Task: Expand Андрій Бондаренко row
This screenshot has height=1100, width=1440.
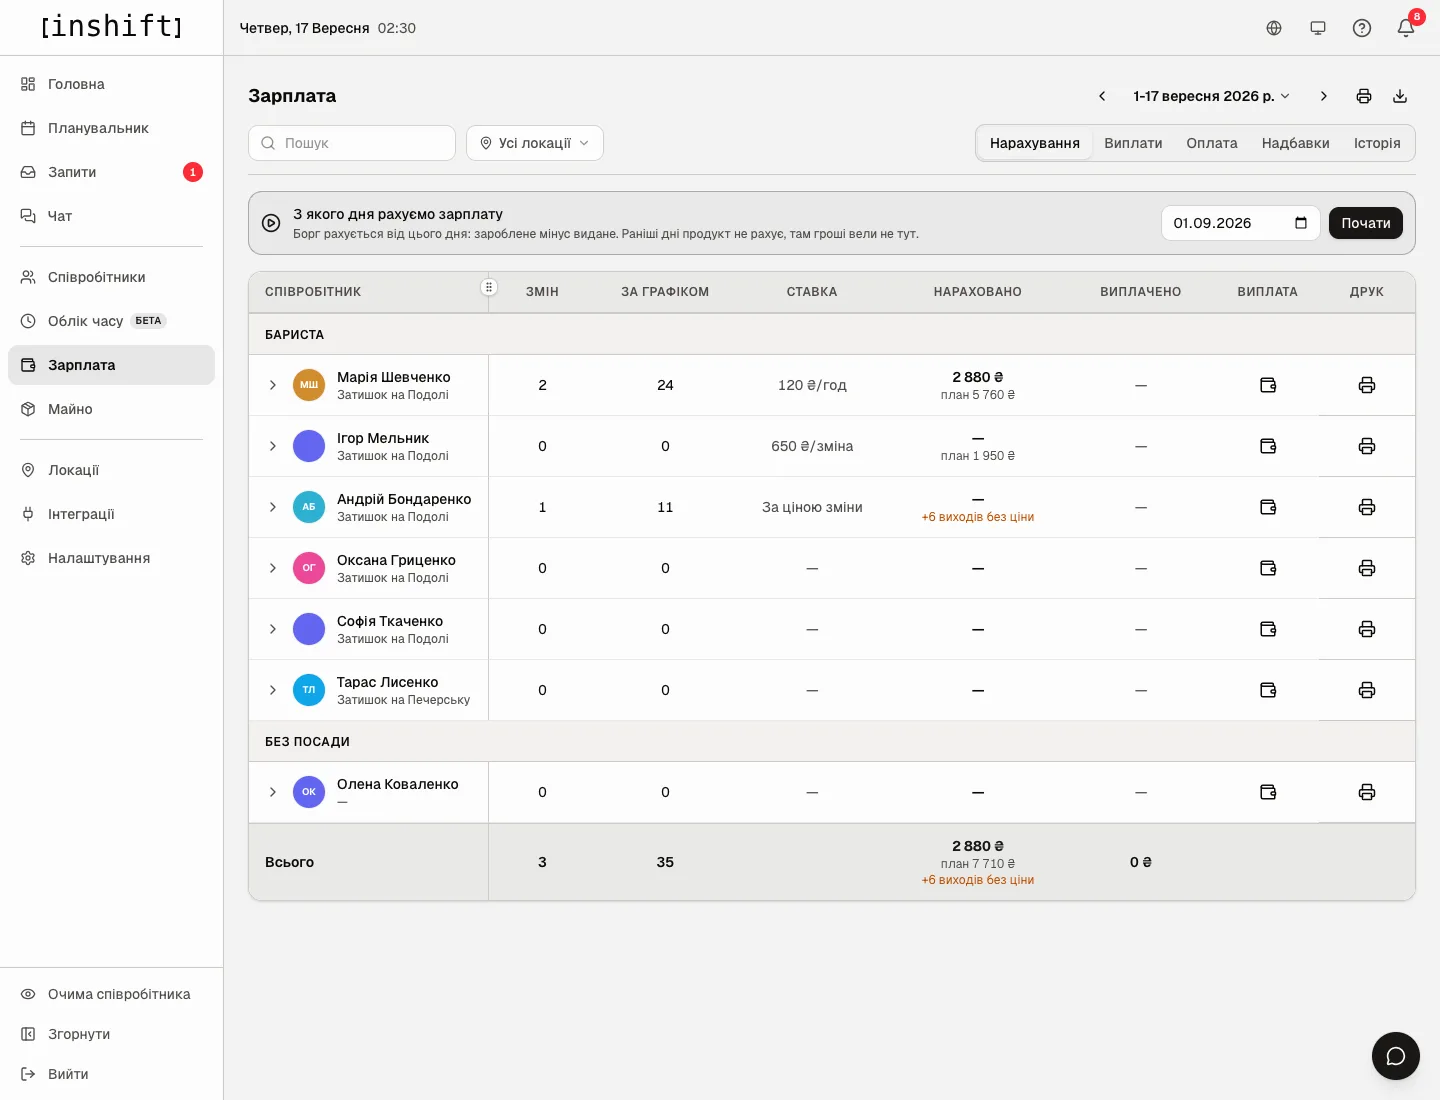Action: point(273,507)
